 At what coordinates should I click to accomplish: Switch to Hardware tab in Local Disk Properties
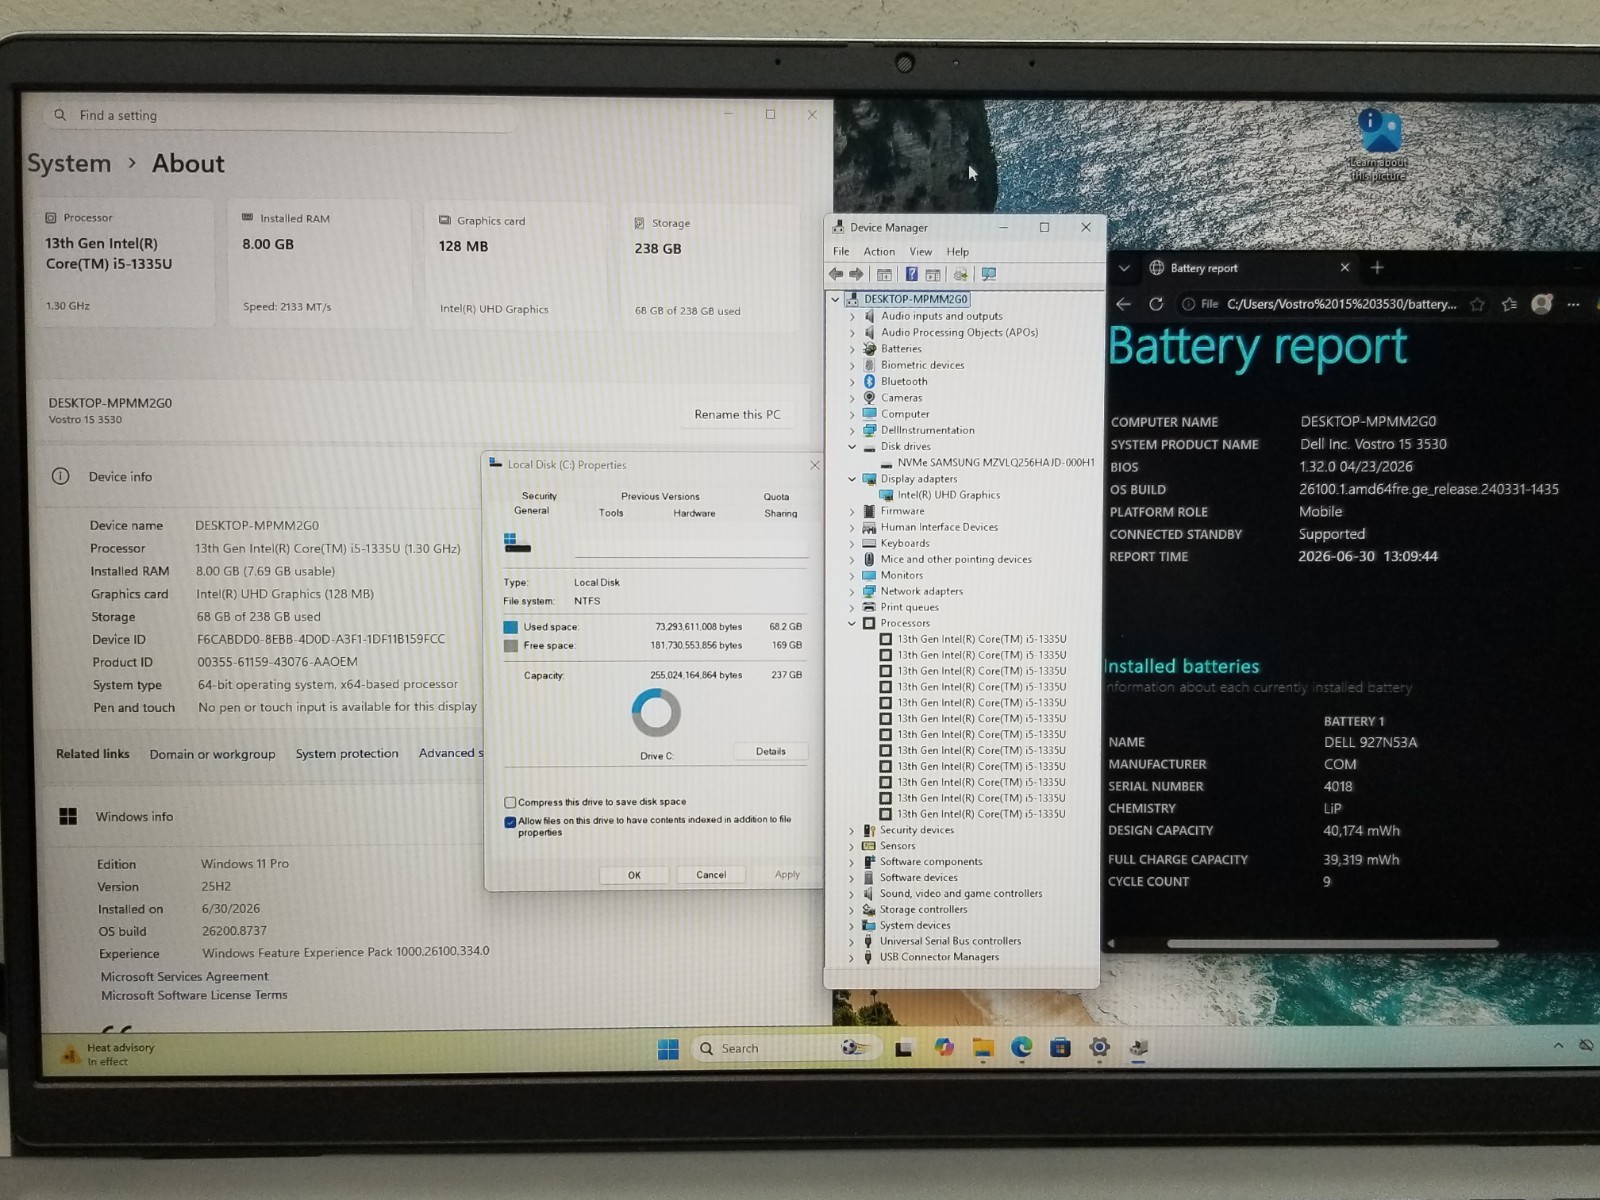tap(694, 513)
